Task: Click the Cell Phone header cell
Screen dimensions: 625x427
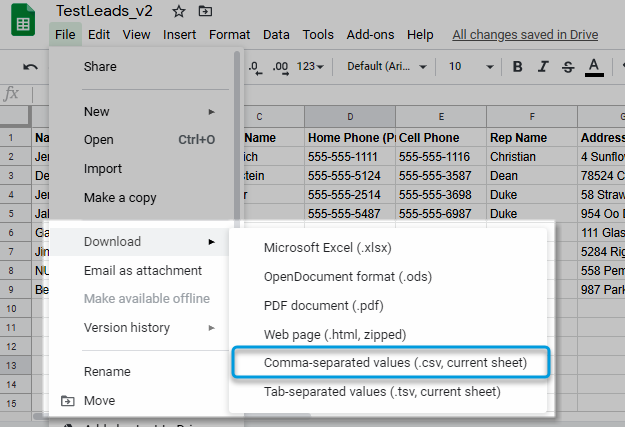Action: pyautogui.click(x=441, y=138)
